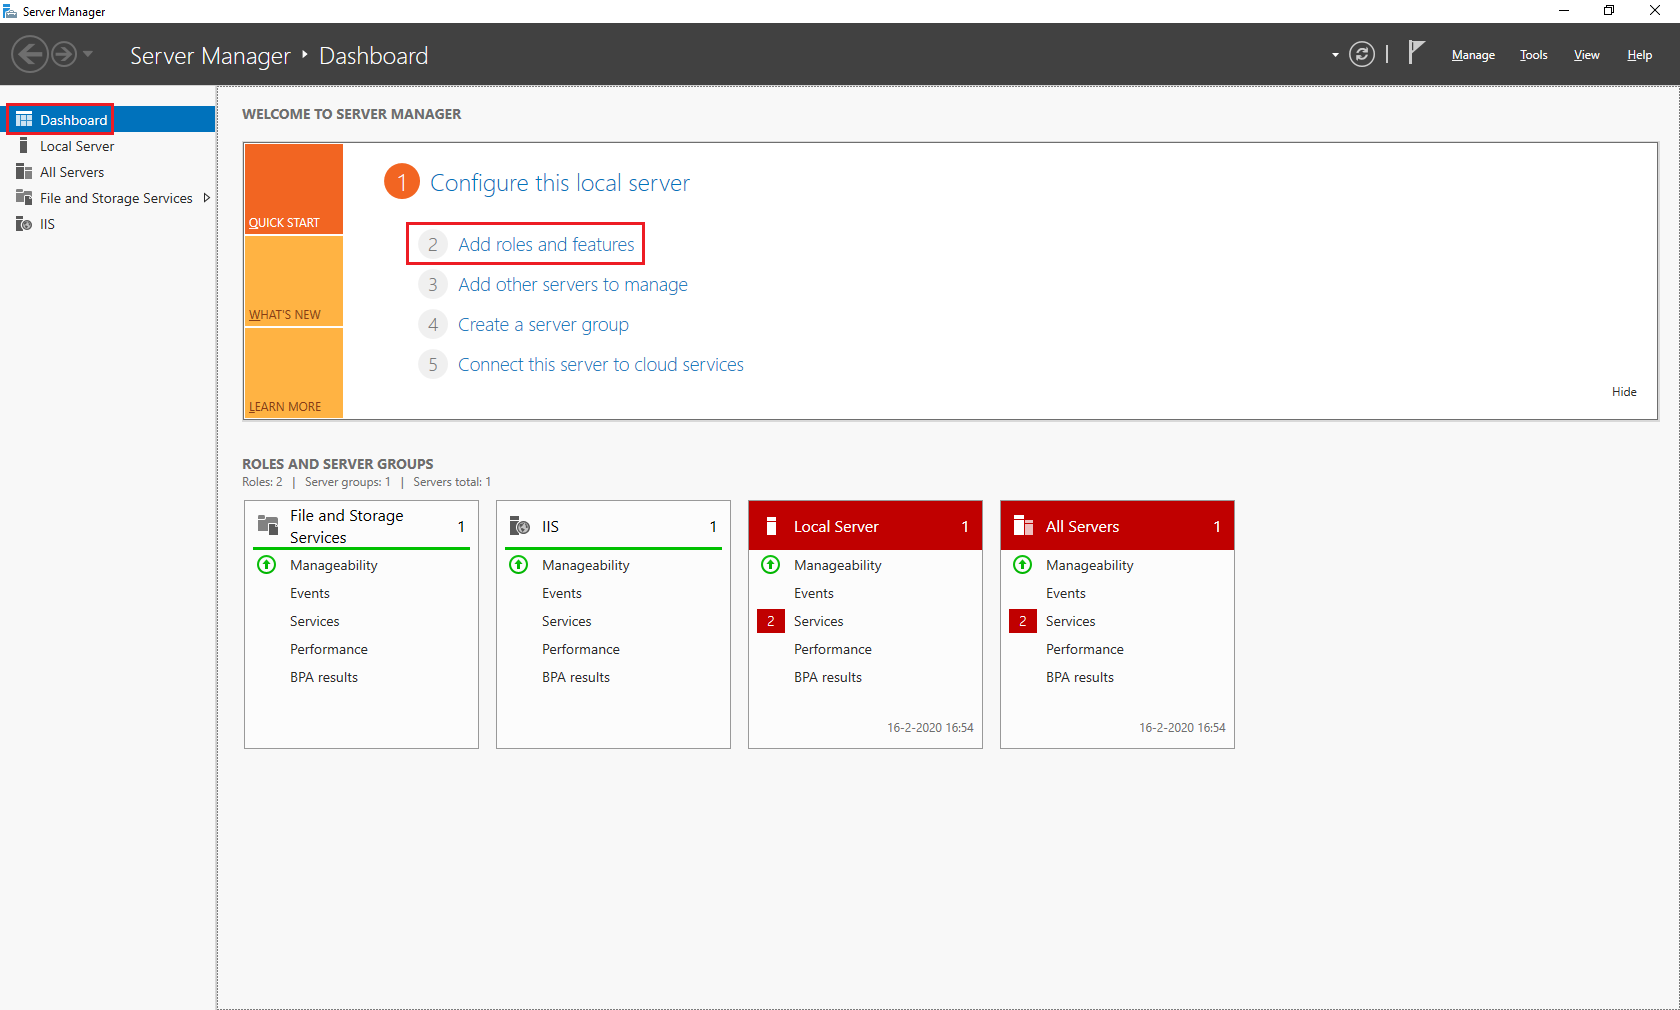1680x1010 pixels.
Task: Select the LEARN MORE tile
Action: [294, 373]
